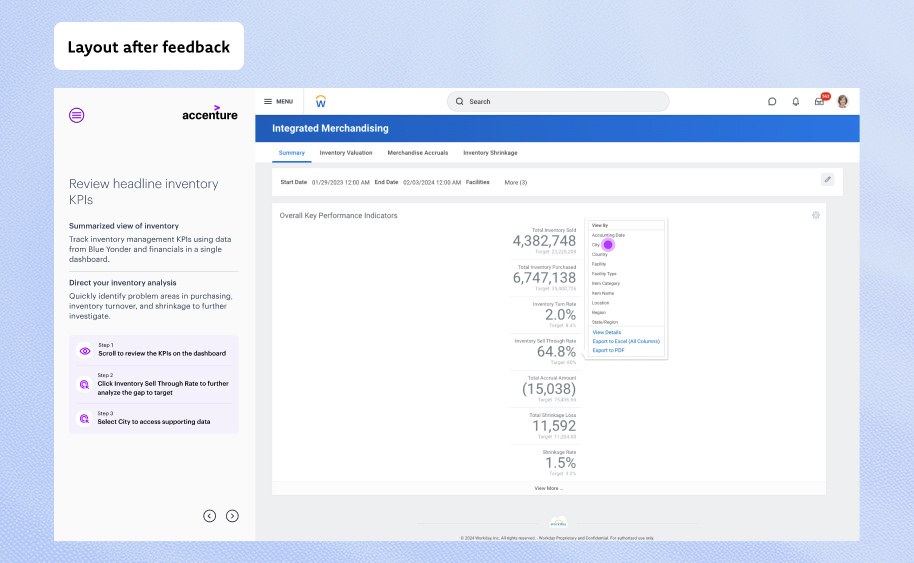914x563 pixels.
Task: Select Country in View By menu
Action: (x=600, y=254)
